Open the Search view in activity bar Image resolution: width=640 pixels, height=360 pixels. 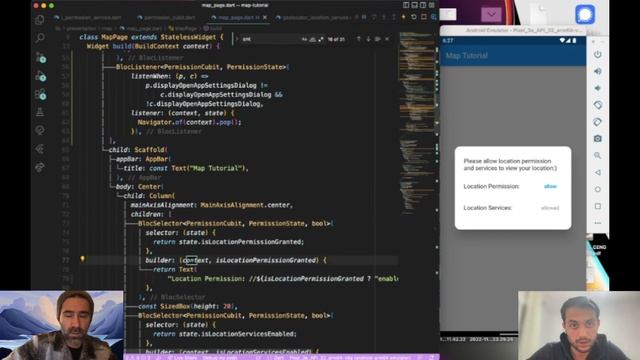click(40, 38)
